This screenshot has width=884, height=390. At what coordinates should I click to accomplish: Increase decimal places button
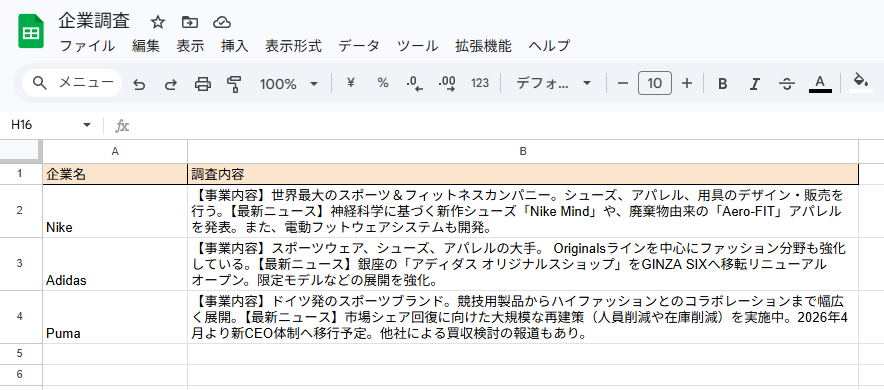[x=447, y=84]
